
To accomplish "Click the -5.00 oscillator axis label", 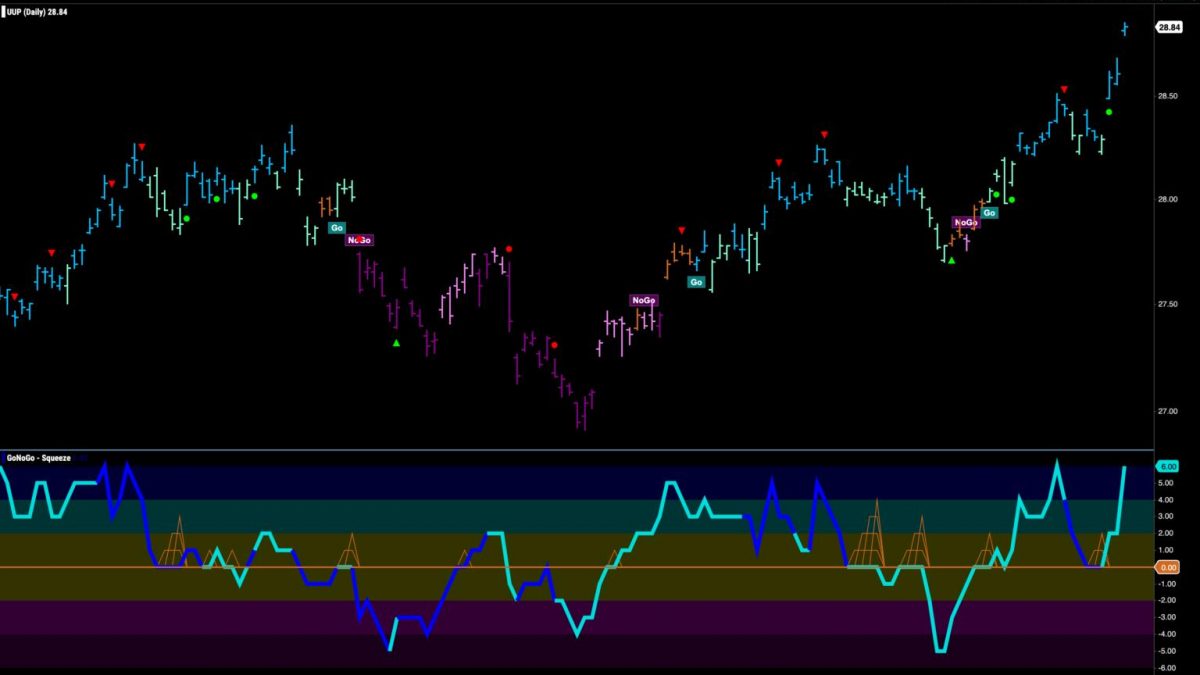I will [x=1167, y=650].
